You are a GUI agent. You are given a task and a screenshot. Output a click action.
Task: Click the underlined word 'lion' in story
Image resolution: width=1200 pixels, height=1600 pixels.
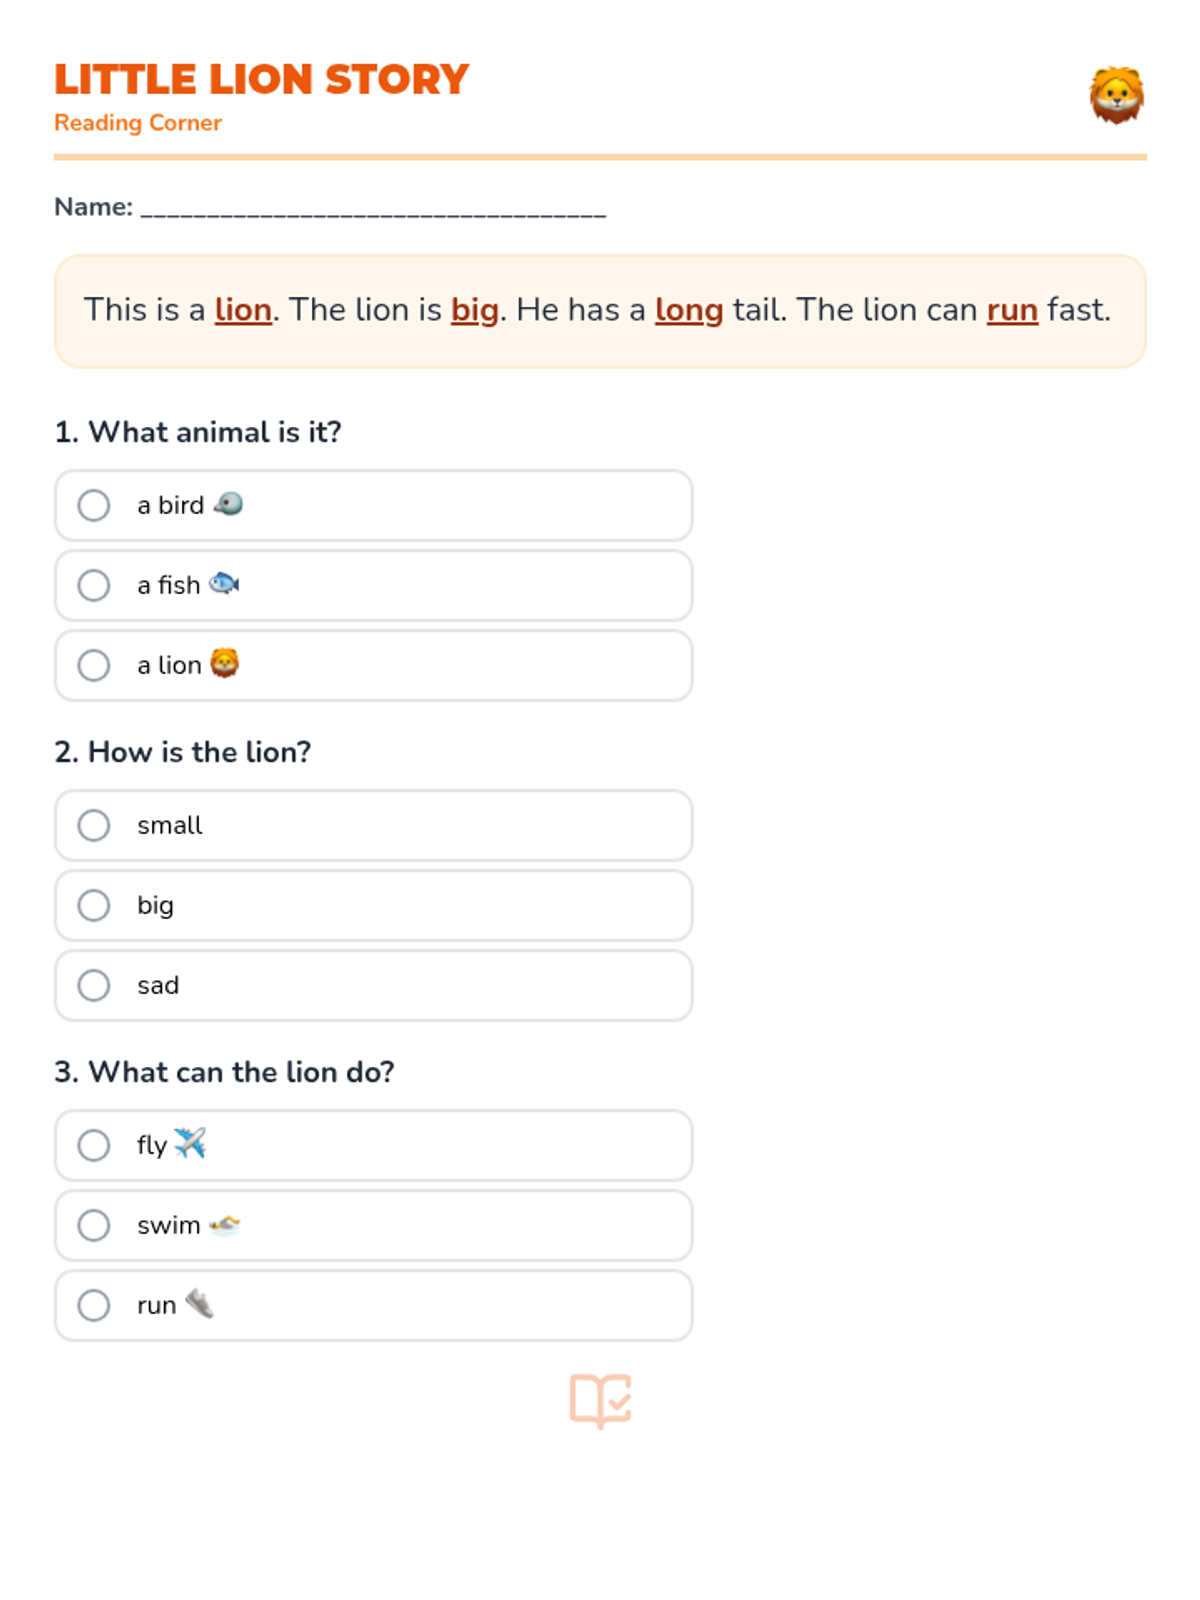coord(243,310)
